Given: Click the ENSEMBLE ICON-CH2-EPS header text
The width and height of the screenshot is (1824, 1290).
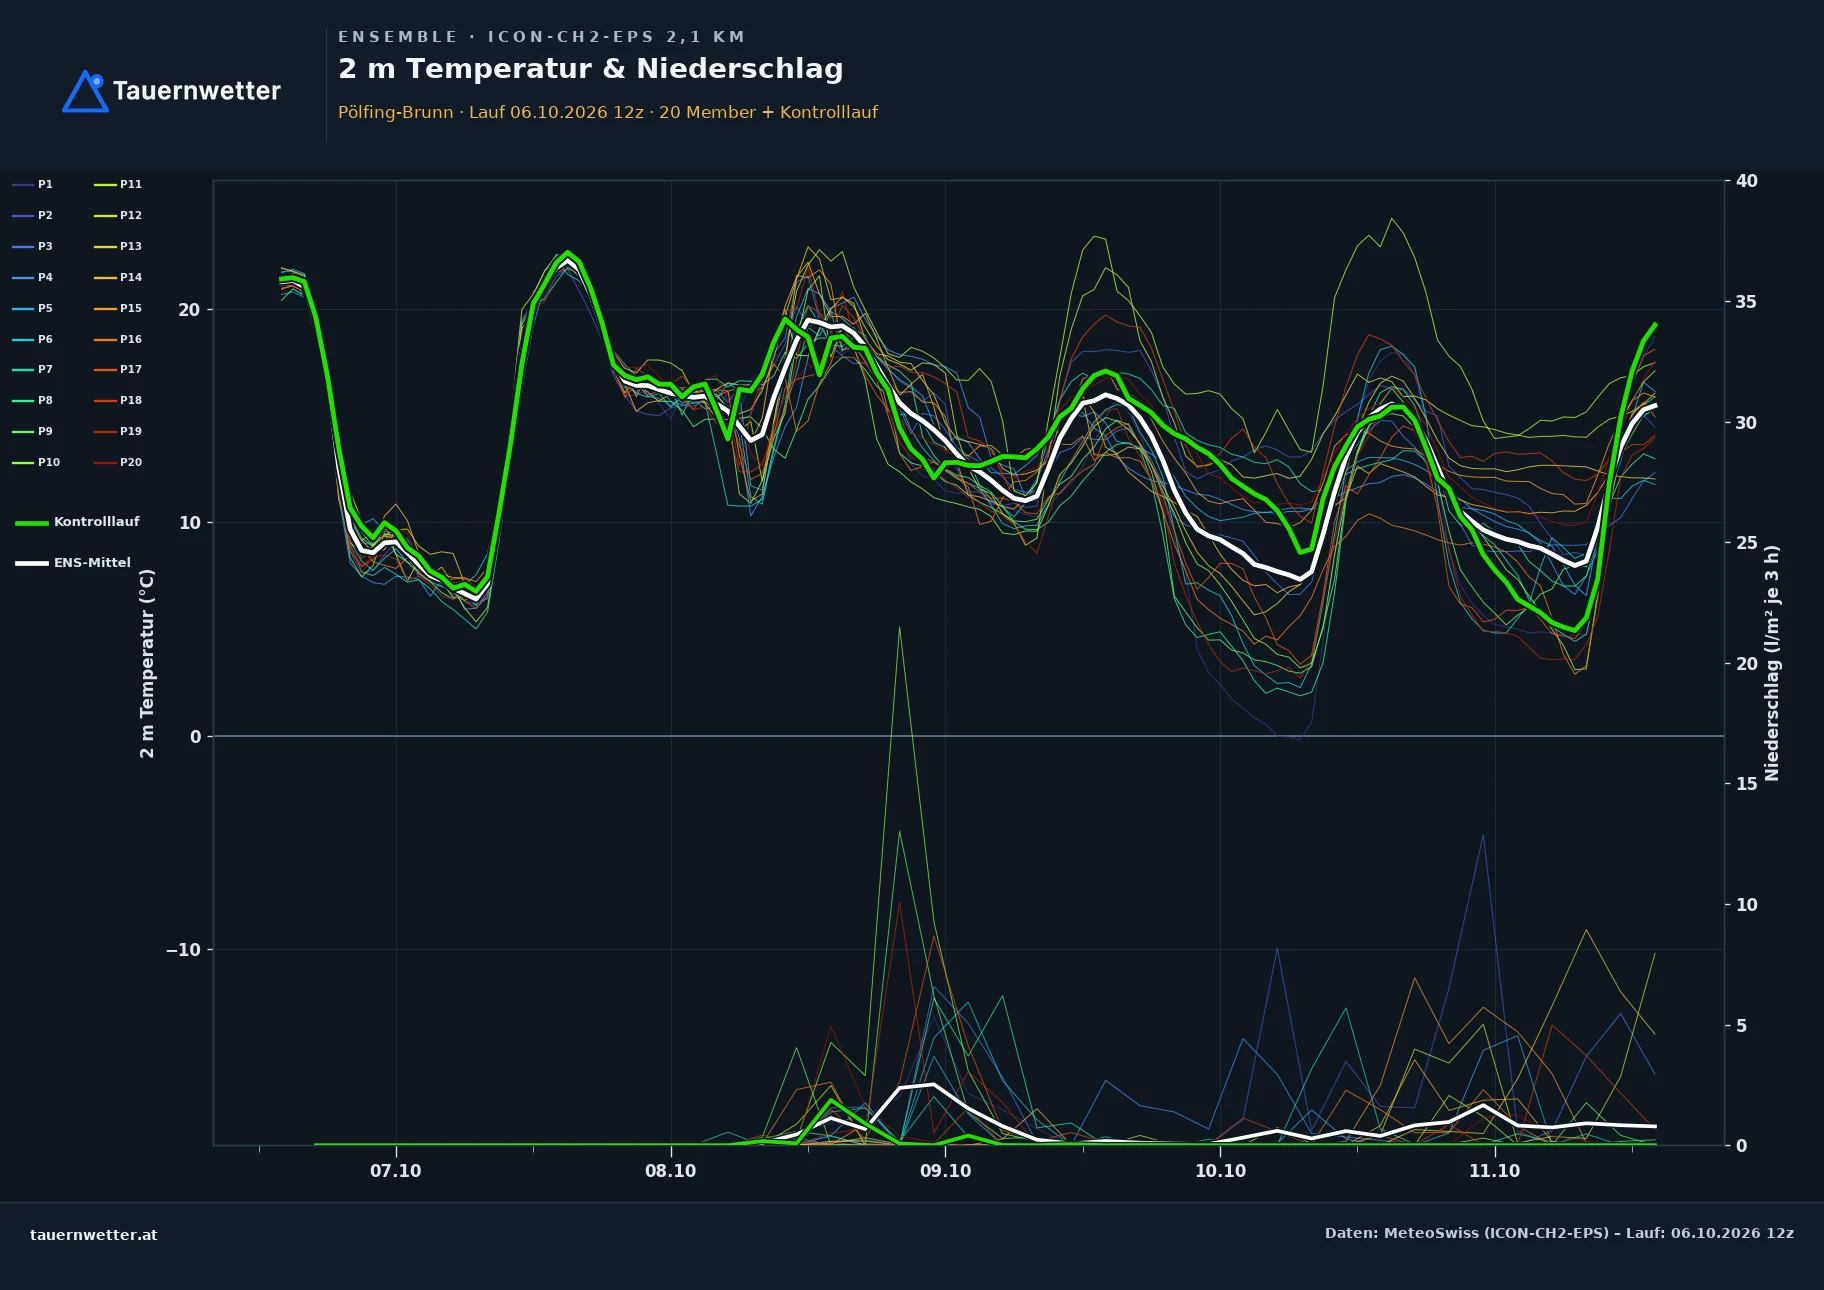Looking at the screenshot, I should (541, 37).
